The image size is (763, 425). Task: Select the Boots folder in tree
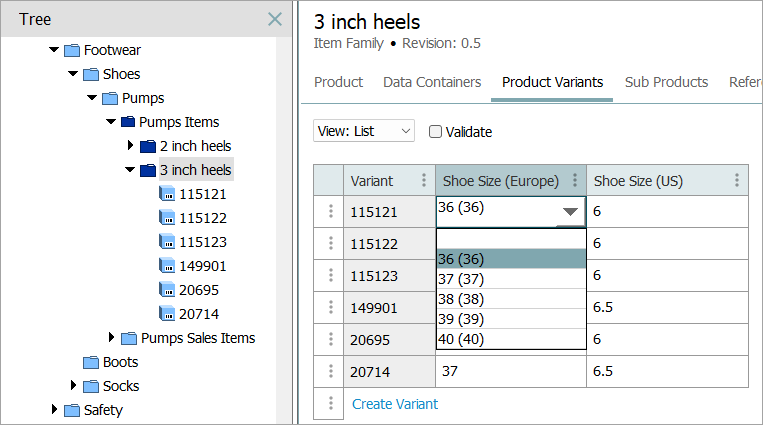pos(120,362)
